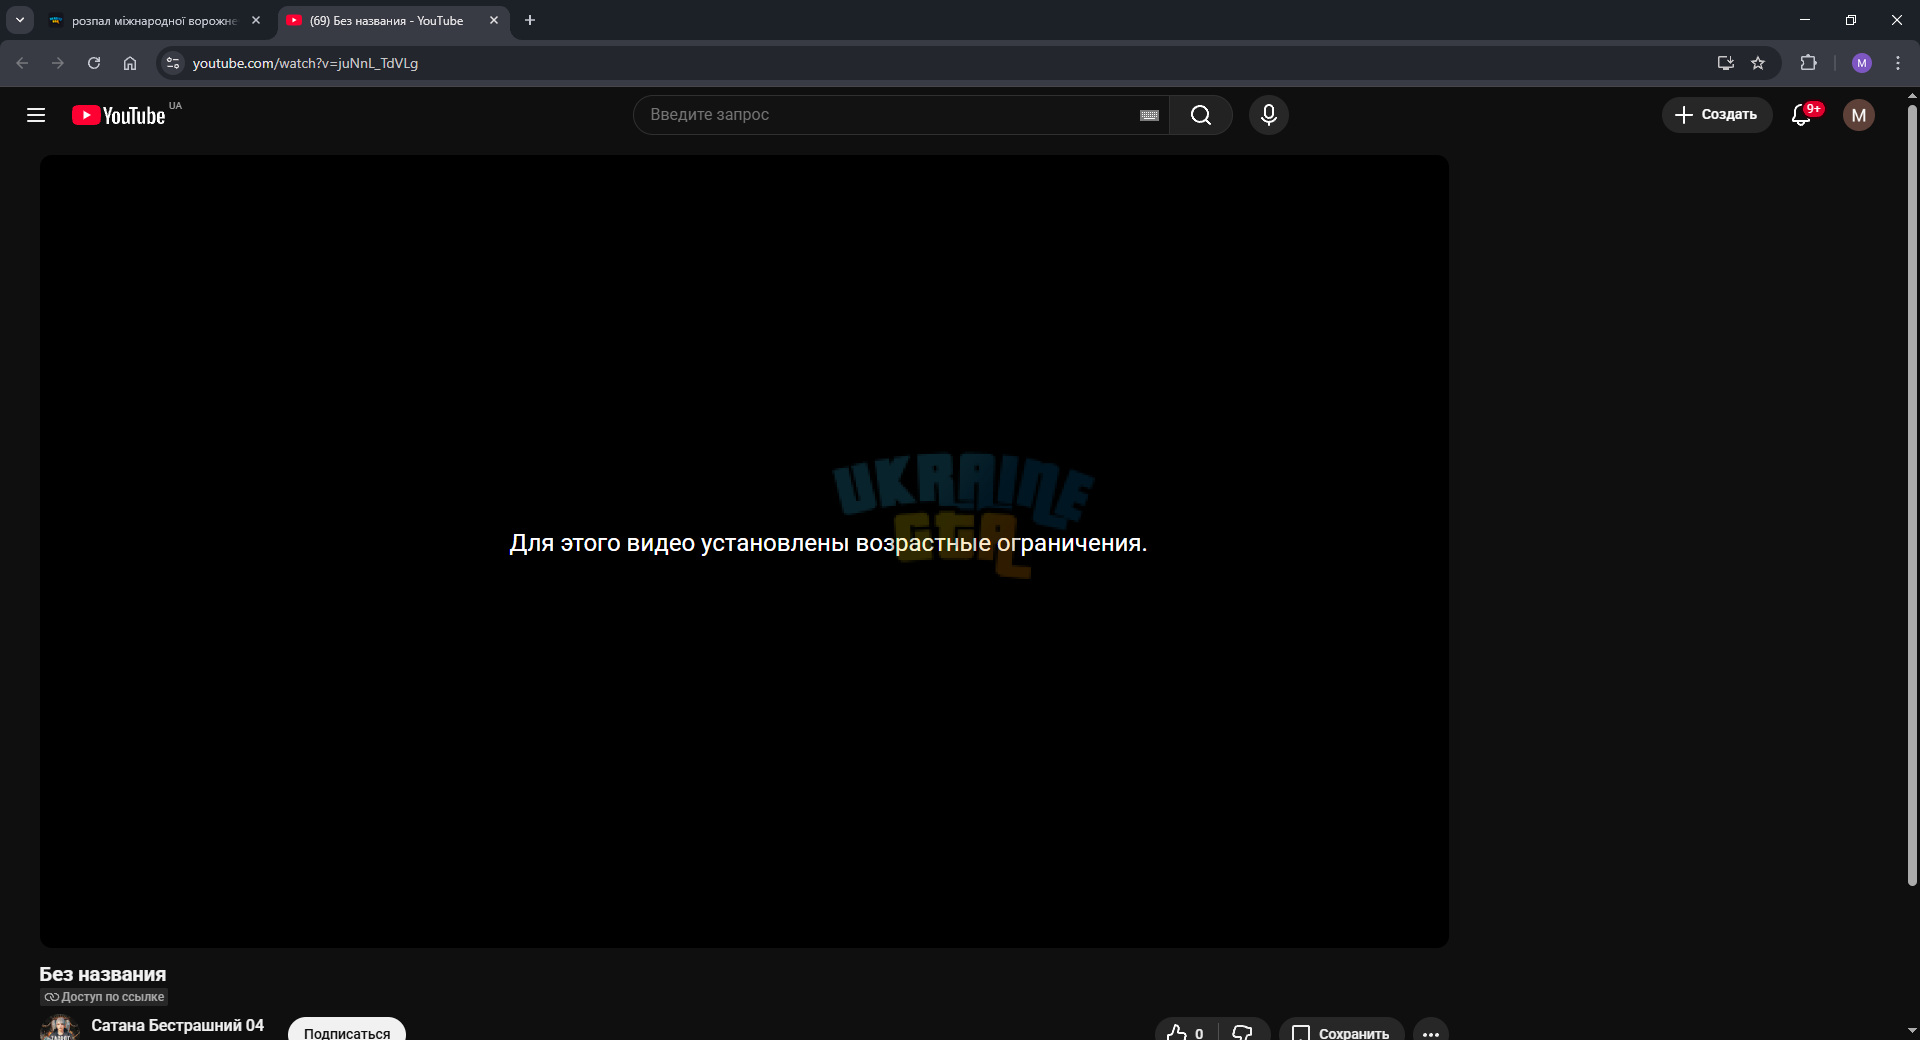Viewport: 1920px width, 1040px height.
Task: Go forward in browser history
Action: [58, 63]
